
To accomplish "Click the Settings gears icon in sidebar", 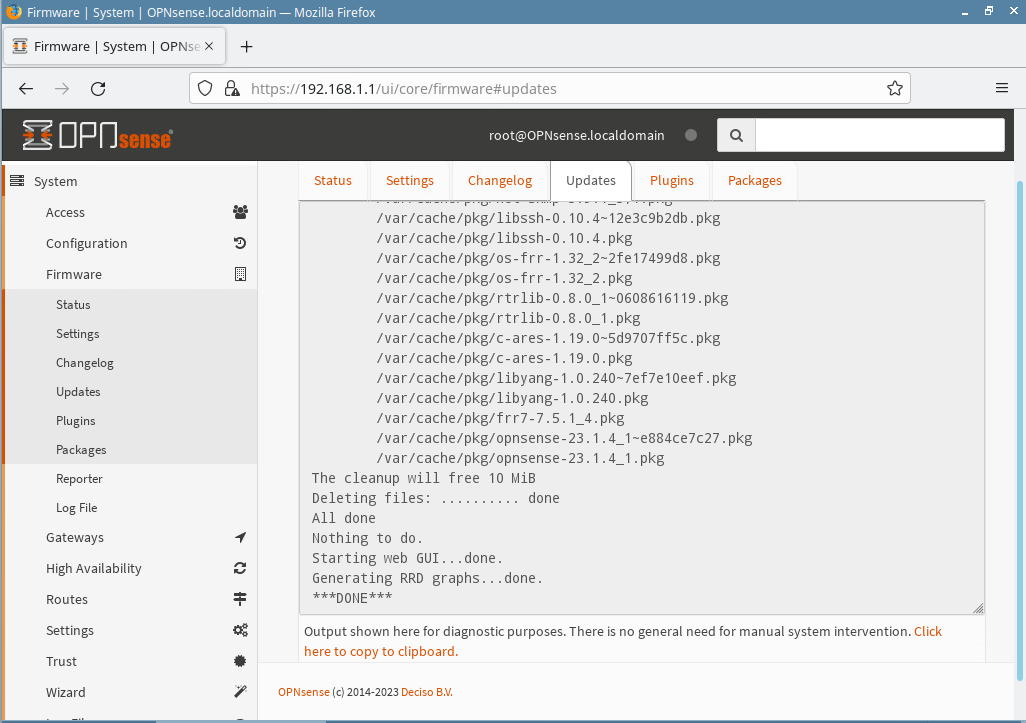I will pos(240,630).
